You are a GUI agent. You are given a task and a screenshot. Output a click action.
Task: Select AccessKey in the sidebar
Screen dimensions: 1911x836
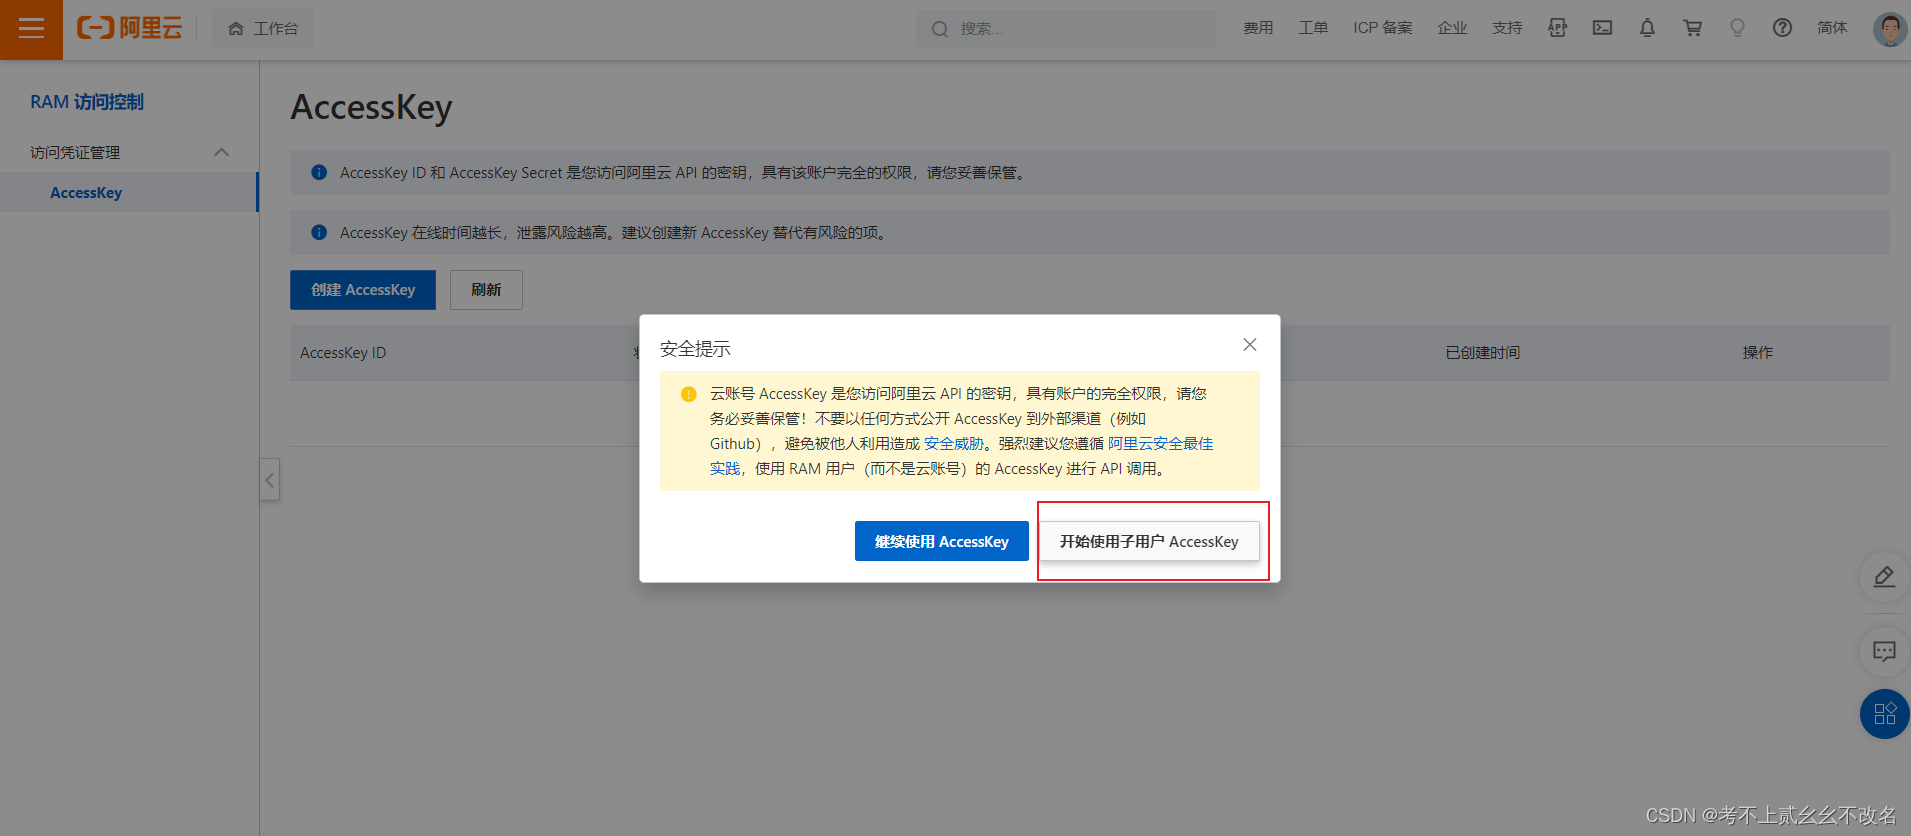point(129,192)
